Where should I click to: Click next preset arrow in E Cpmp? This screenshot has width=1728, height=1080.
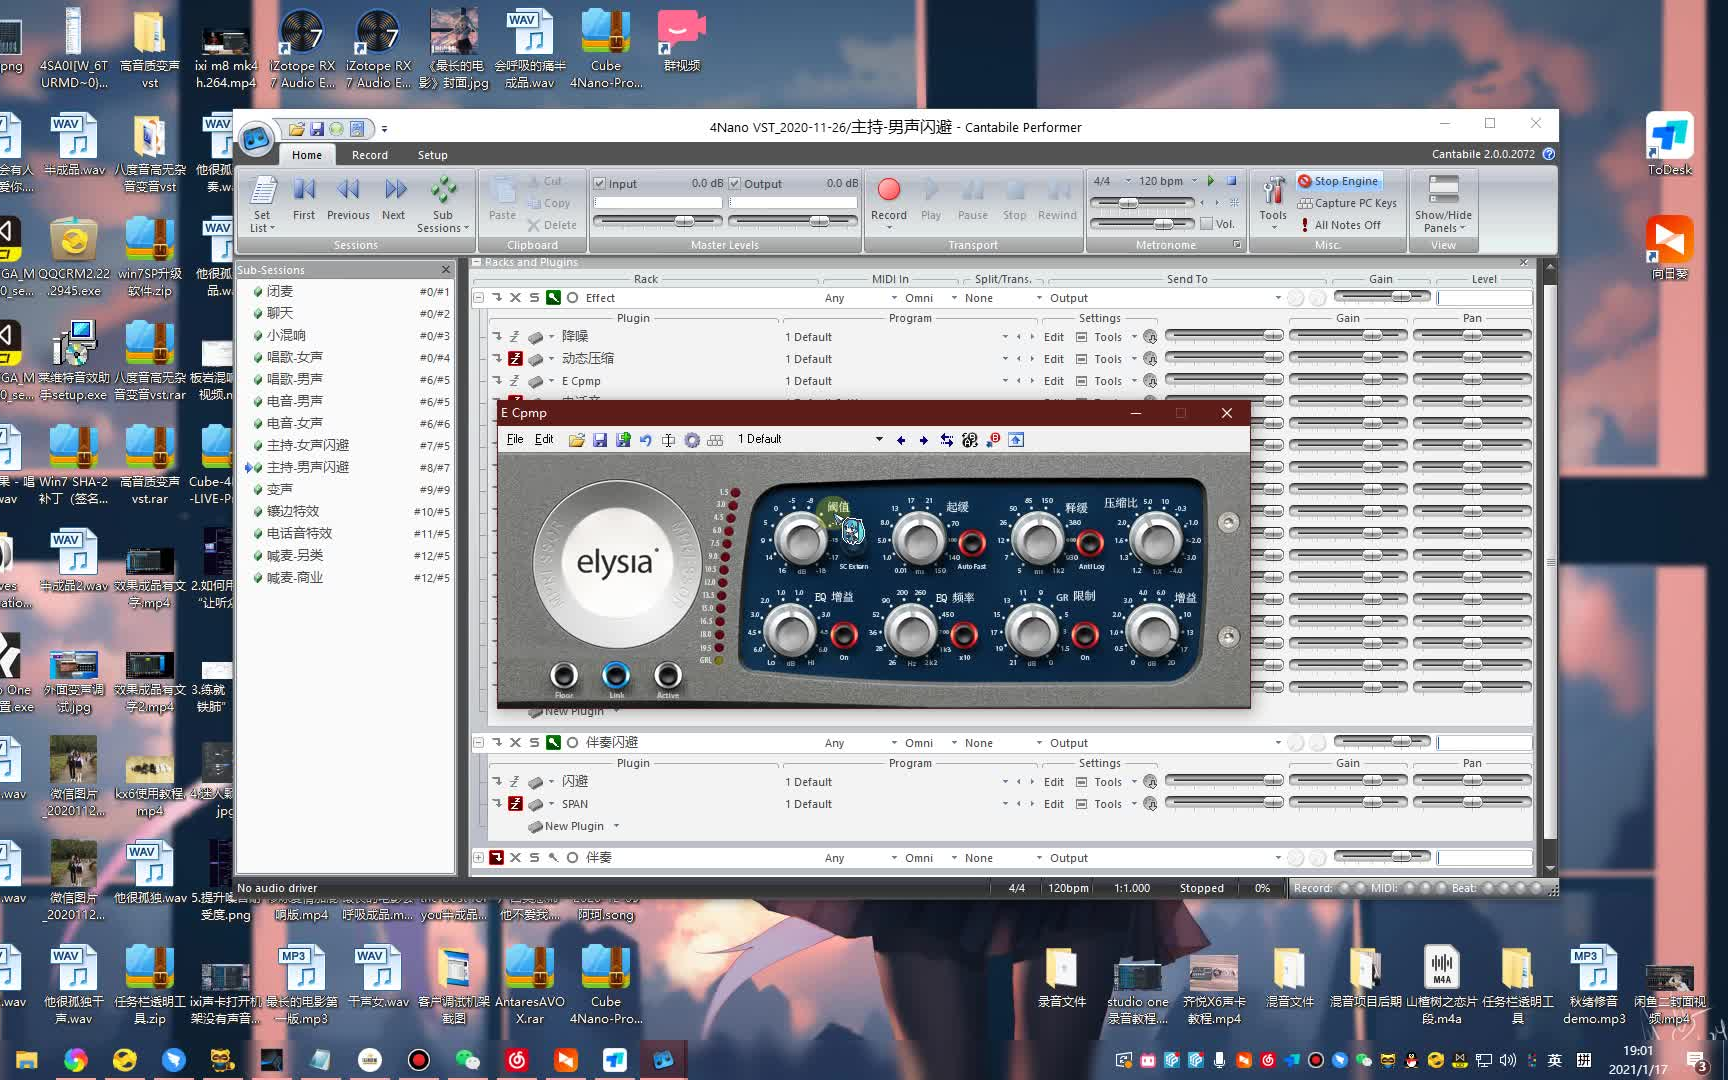point(924,440)
